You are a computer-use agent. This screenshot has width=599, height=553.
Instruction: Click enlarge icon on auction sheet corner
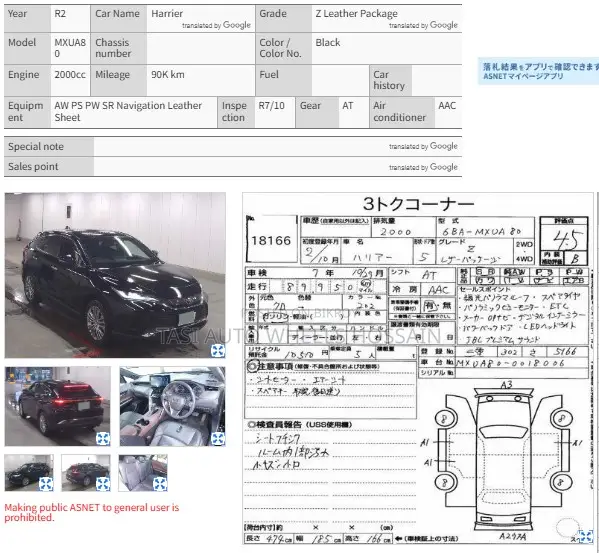[586, 537]
